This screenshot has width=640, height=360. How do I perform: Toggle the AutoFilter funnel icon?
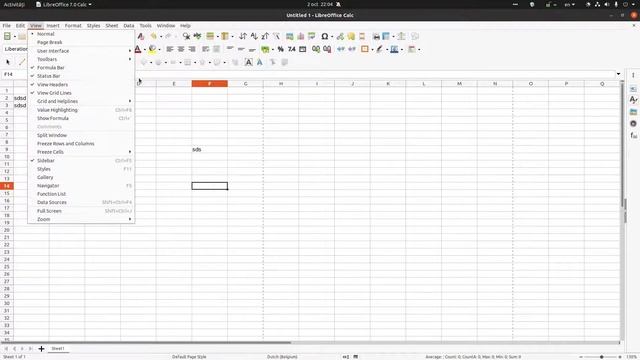[x=276, y=36]
